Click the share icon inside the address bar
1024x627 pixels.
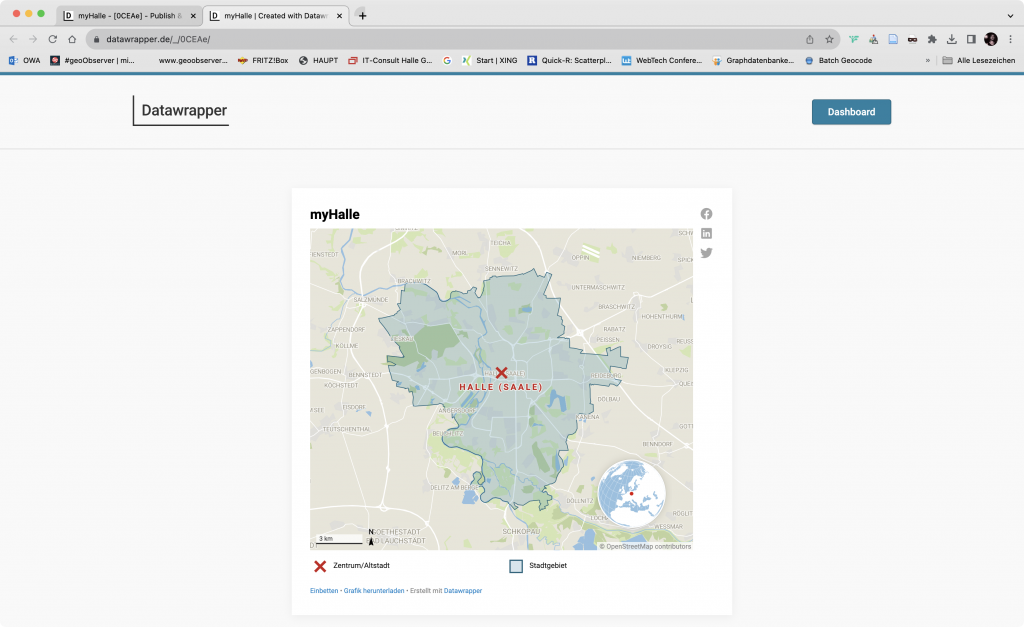click(810, 39)
